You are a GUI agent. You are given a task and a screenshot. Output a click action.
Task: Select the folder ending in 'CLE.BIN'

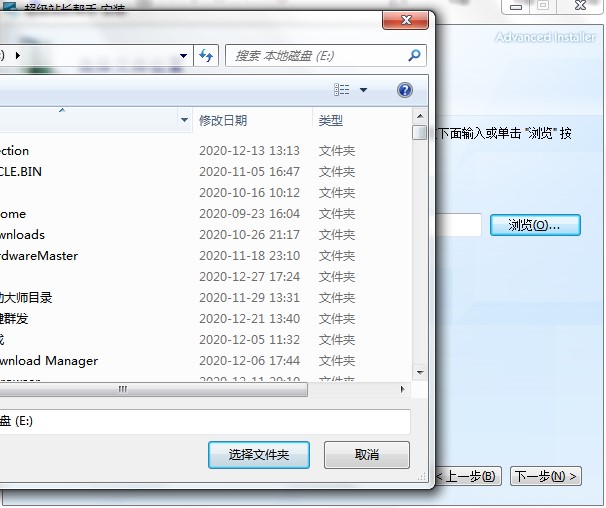click(x=20, y=171)
